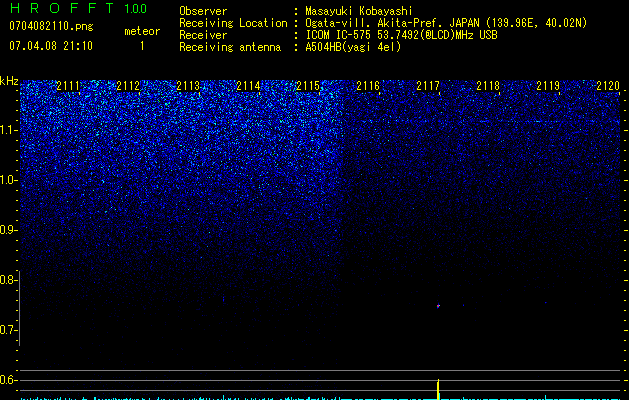Image resolution: width=629 pixels, height=400 pixels.
Task: Click the Observer label
Action: click(x=203, y=11)
